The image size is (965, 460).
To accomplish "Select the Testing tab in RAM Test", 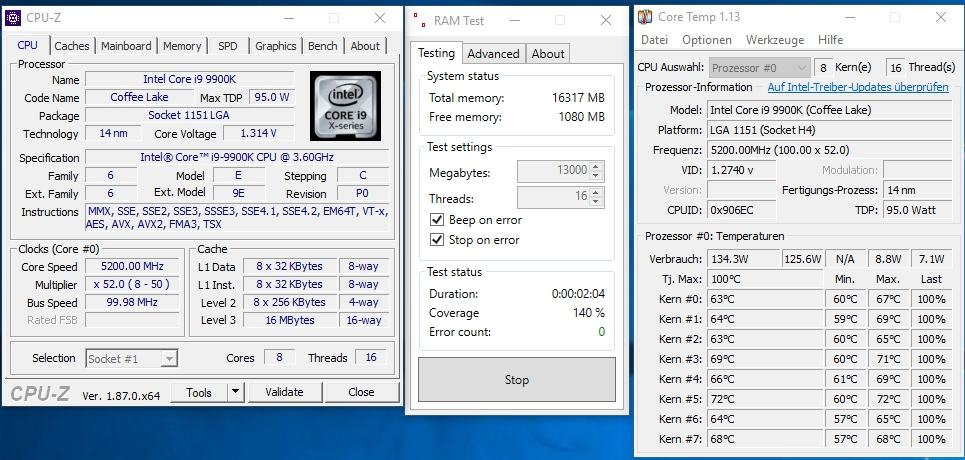I will coord(436,53).
